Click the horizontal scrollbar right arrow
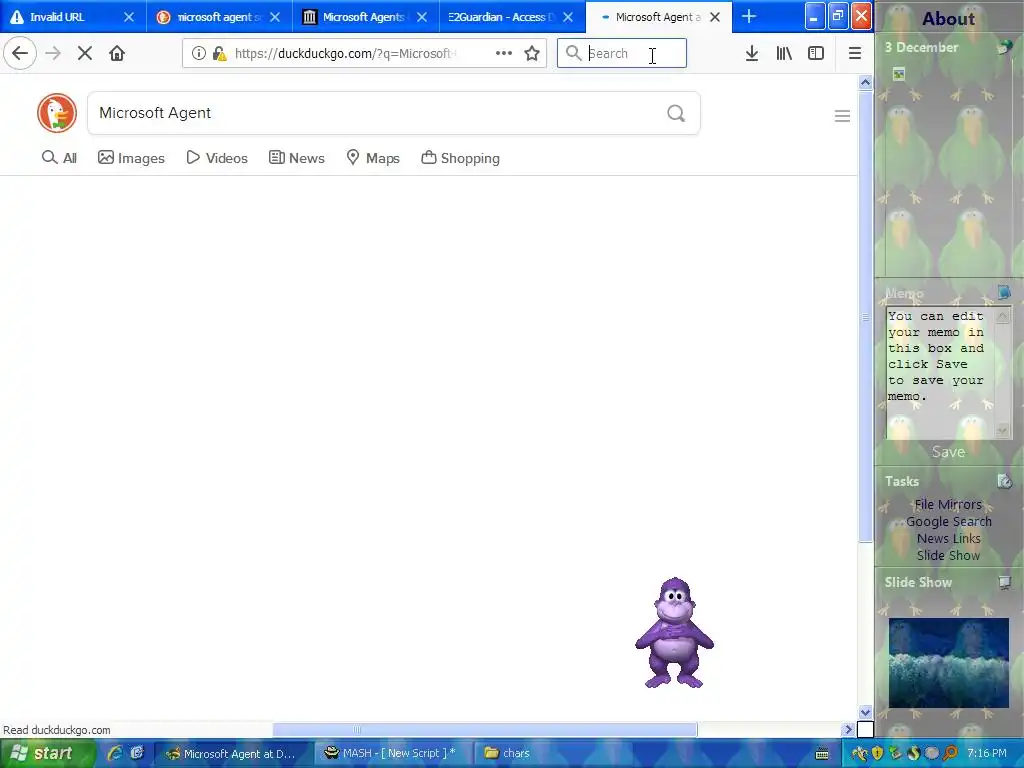The width and height of the screenshot is (1024, 768). [x=848, y=729]
